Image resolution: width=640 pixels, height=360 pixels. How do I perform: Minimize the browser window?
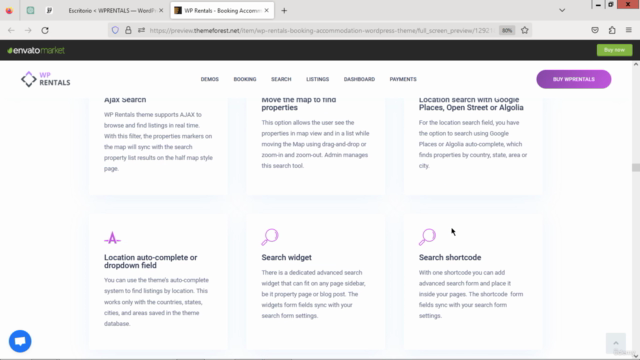click(x=598, y=4)
